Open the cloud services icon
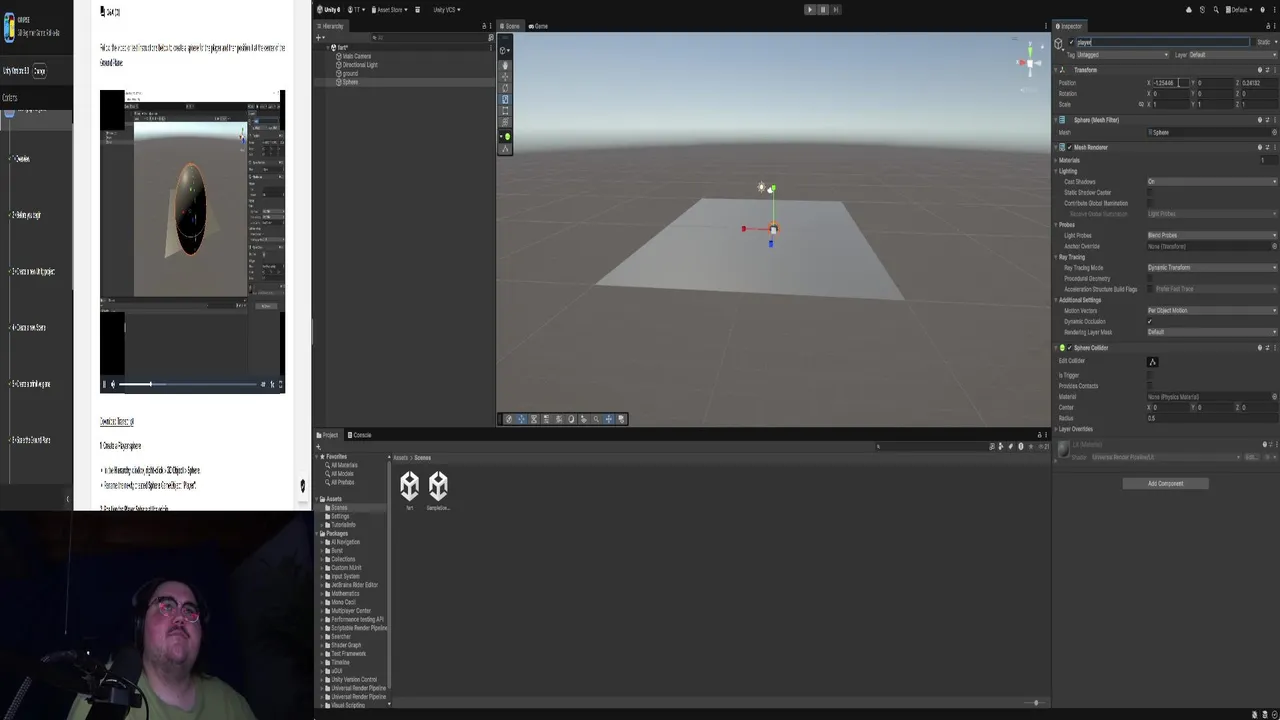 (x=1189, y=9)
